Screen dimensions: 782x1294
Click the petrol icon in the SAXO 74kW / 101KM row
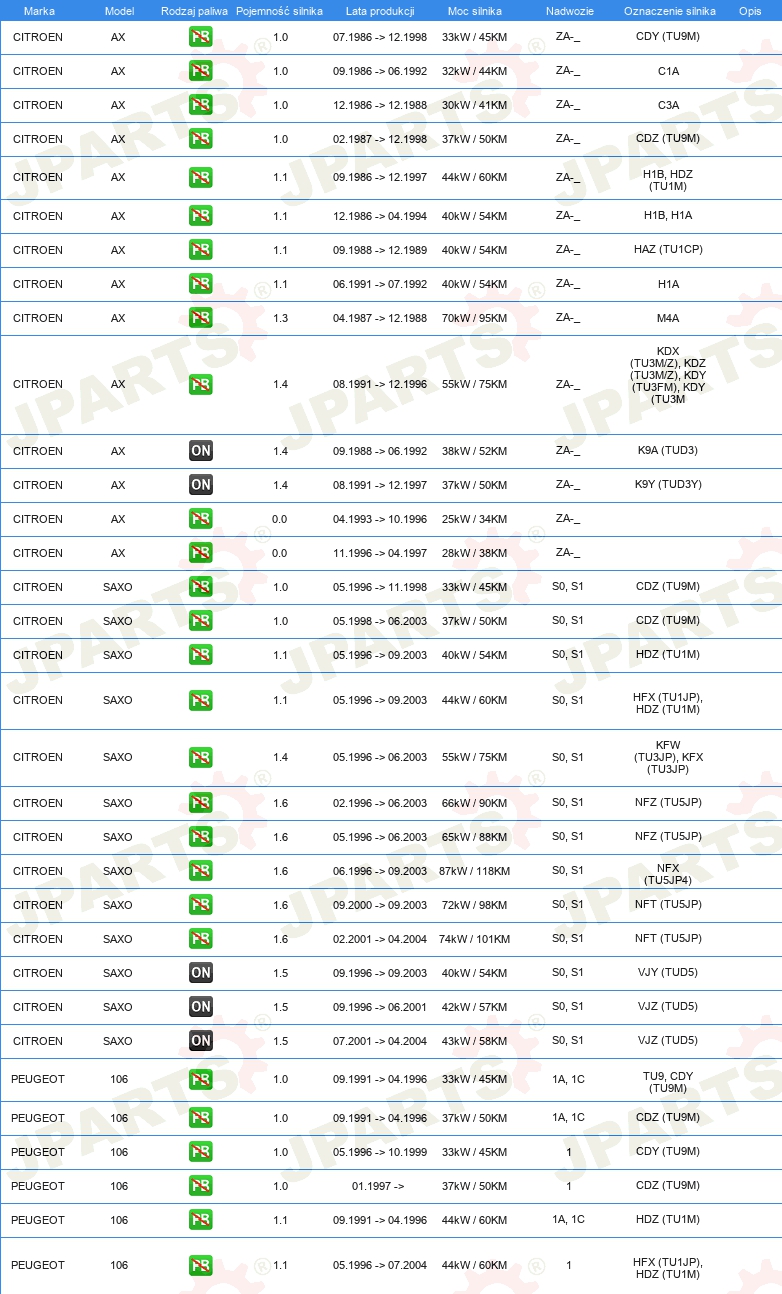tap(201, 939)
